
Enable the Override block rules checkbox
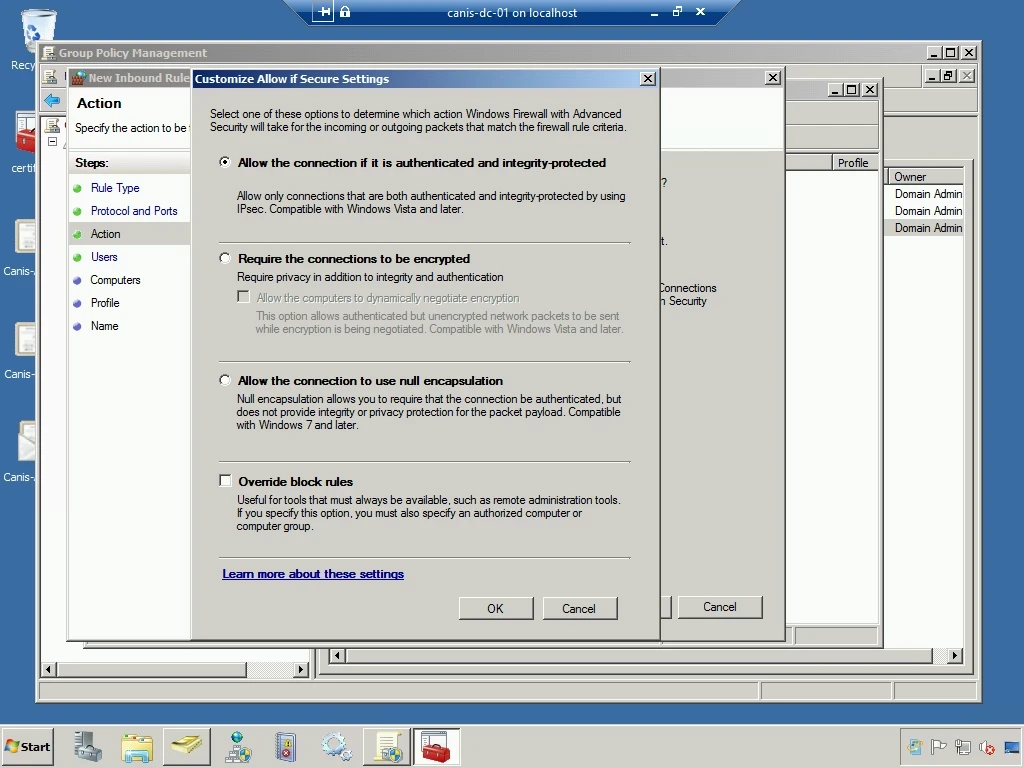[x=226, y=481]
